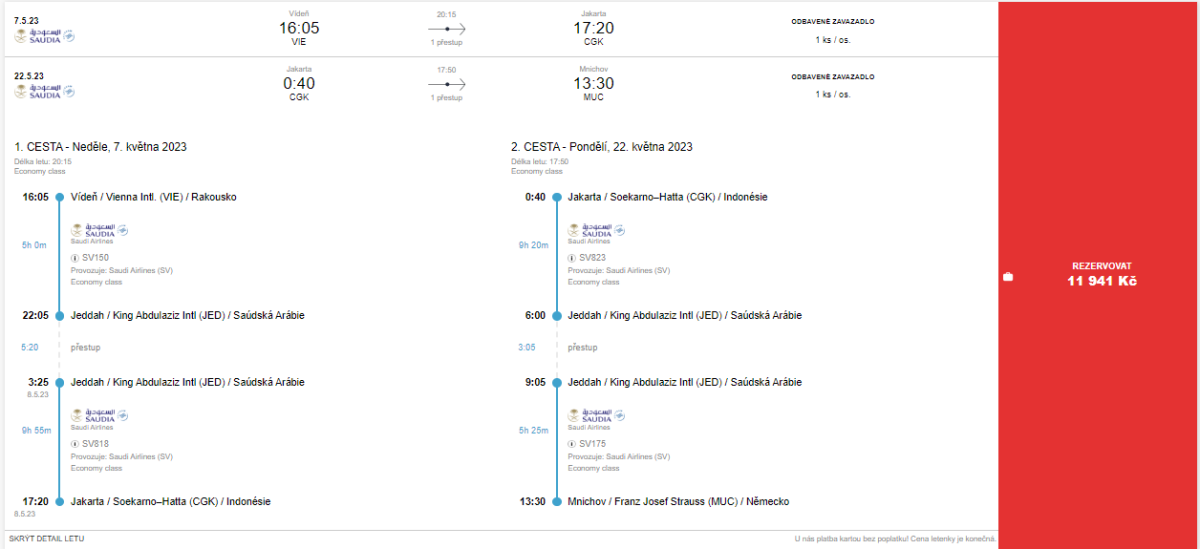This screenshot has width=1200, height=549.
Task: Click the '1 přestup' label on the Jakarta–Munich row
Action: pyautogui.click(x=446, y=98)
